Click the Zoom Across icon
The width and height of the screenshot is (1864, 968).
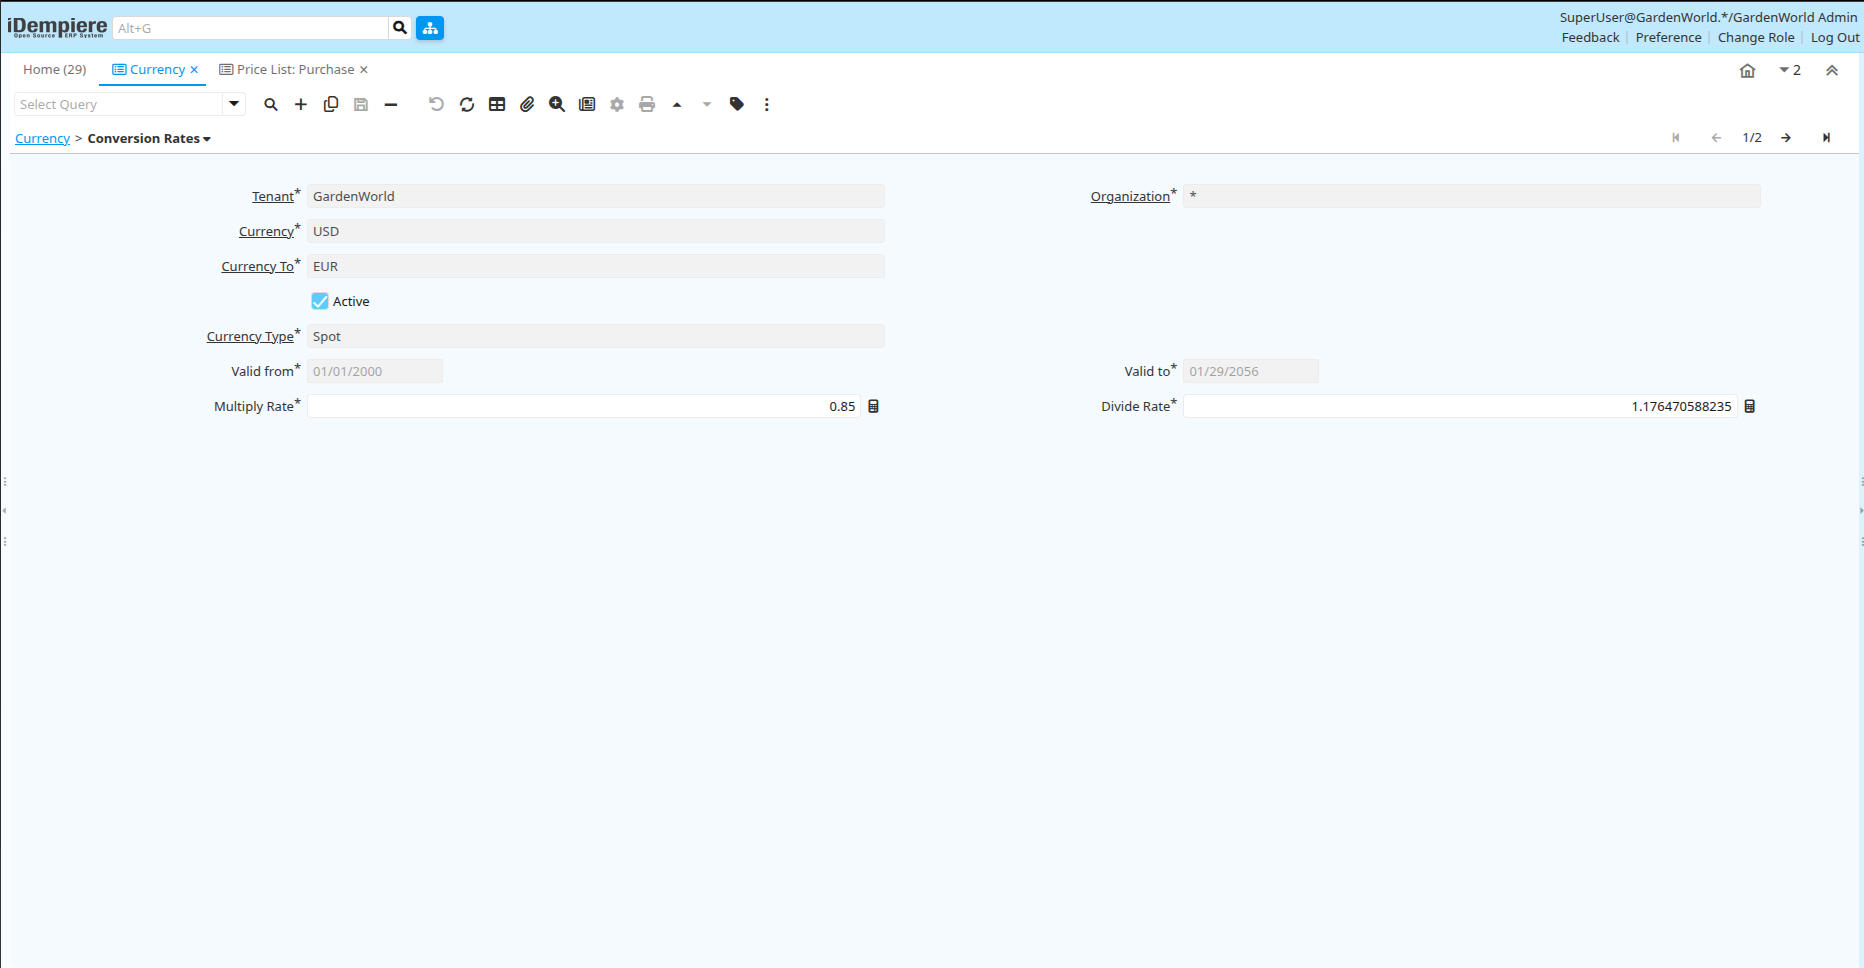click(557, 104)
